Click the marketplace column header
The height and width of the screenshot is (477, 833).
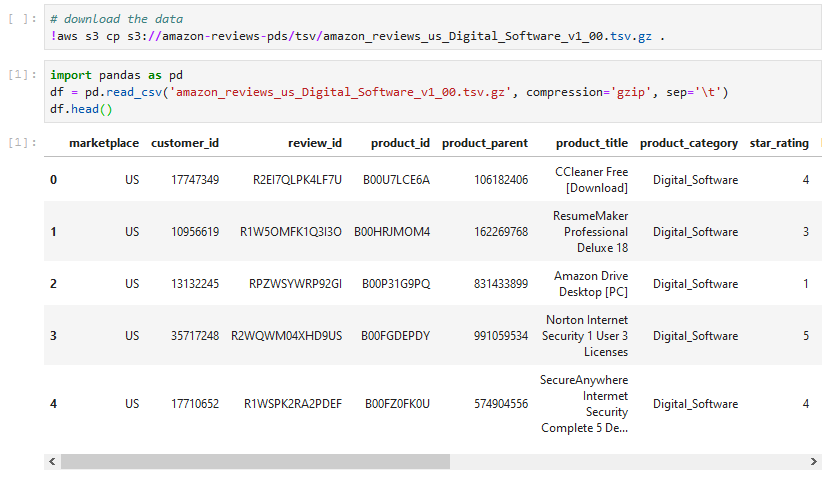(x=104, y=143)
